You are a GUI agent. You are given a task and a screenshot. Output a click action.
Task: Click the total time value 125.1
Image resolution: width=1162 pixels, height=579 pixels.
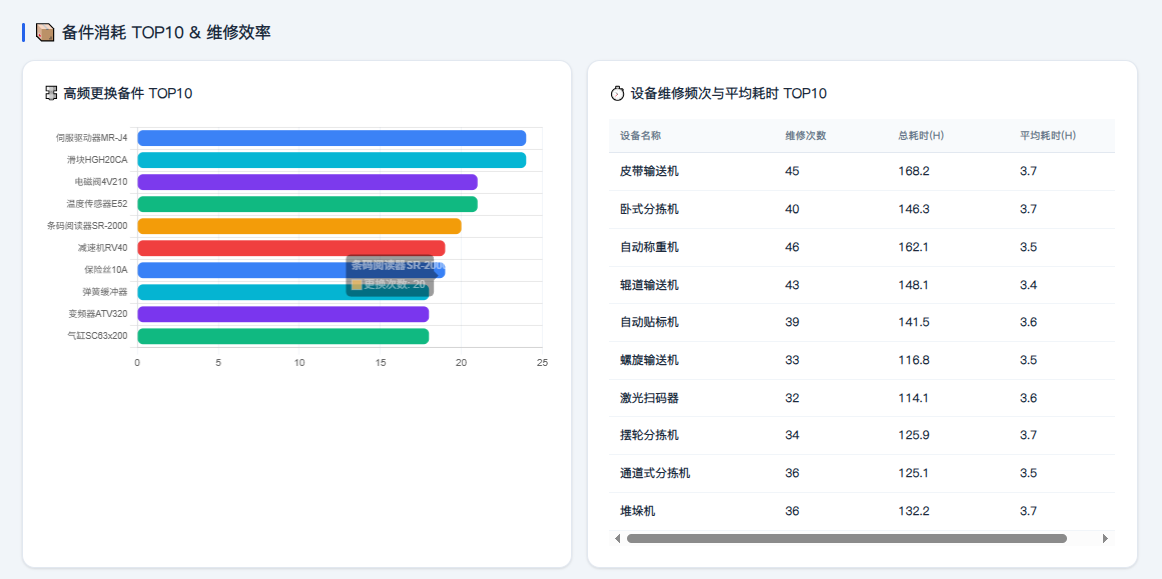click(914, 473)
